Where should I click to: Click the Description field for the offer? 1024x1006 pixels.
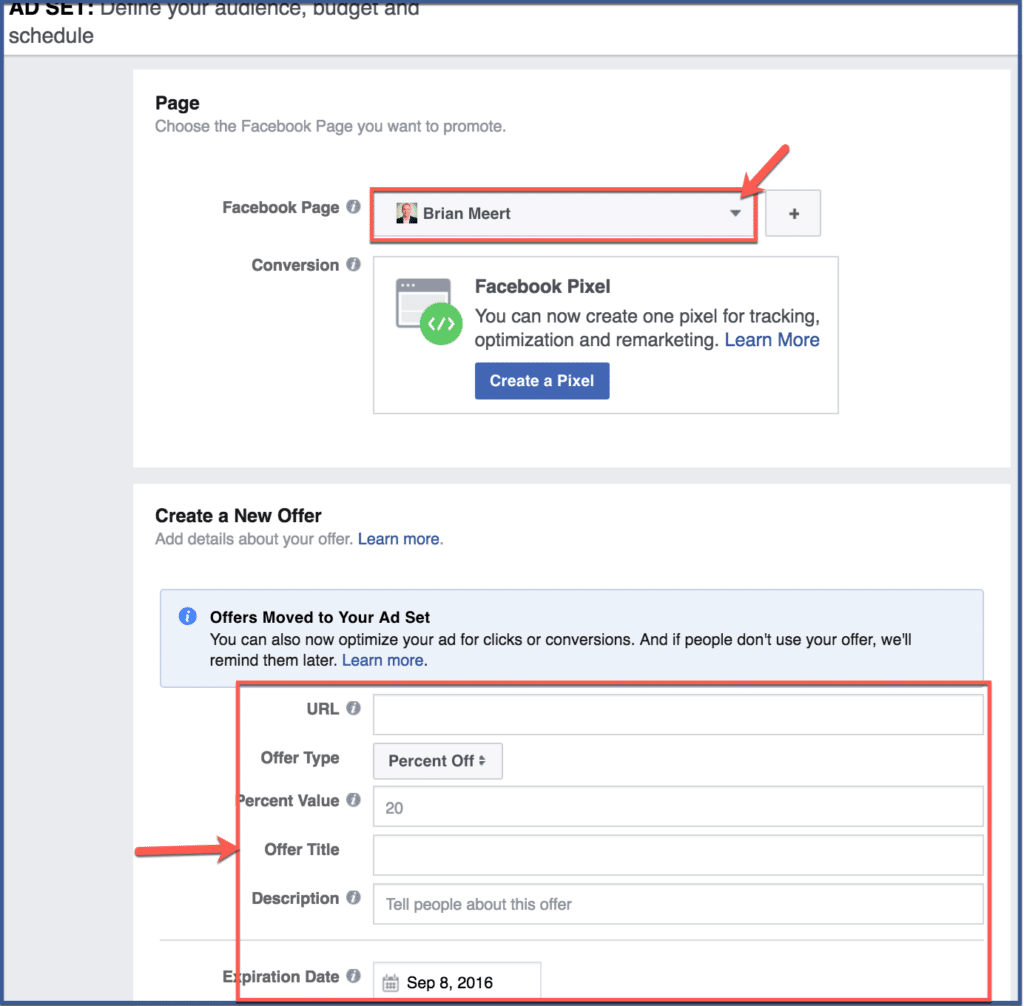point(678,904)
